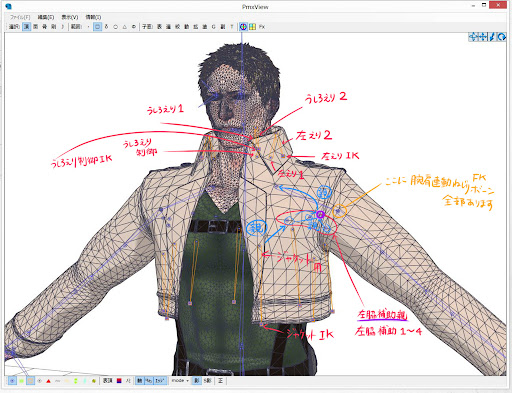This screenshot has height=393, width=512.
Task: Toggle the 頂 vertex selection button
Action: tap(26, 27)
